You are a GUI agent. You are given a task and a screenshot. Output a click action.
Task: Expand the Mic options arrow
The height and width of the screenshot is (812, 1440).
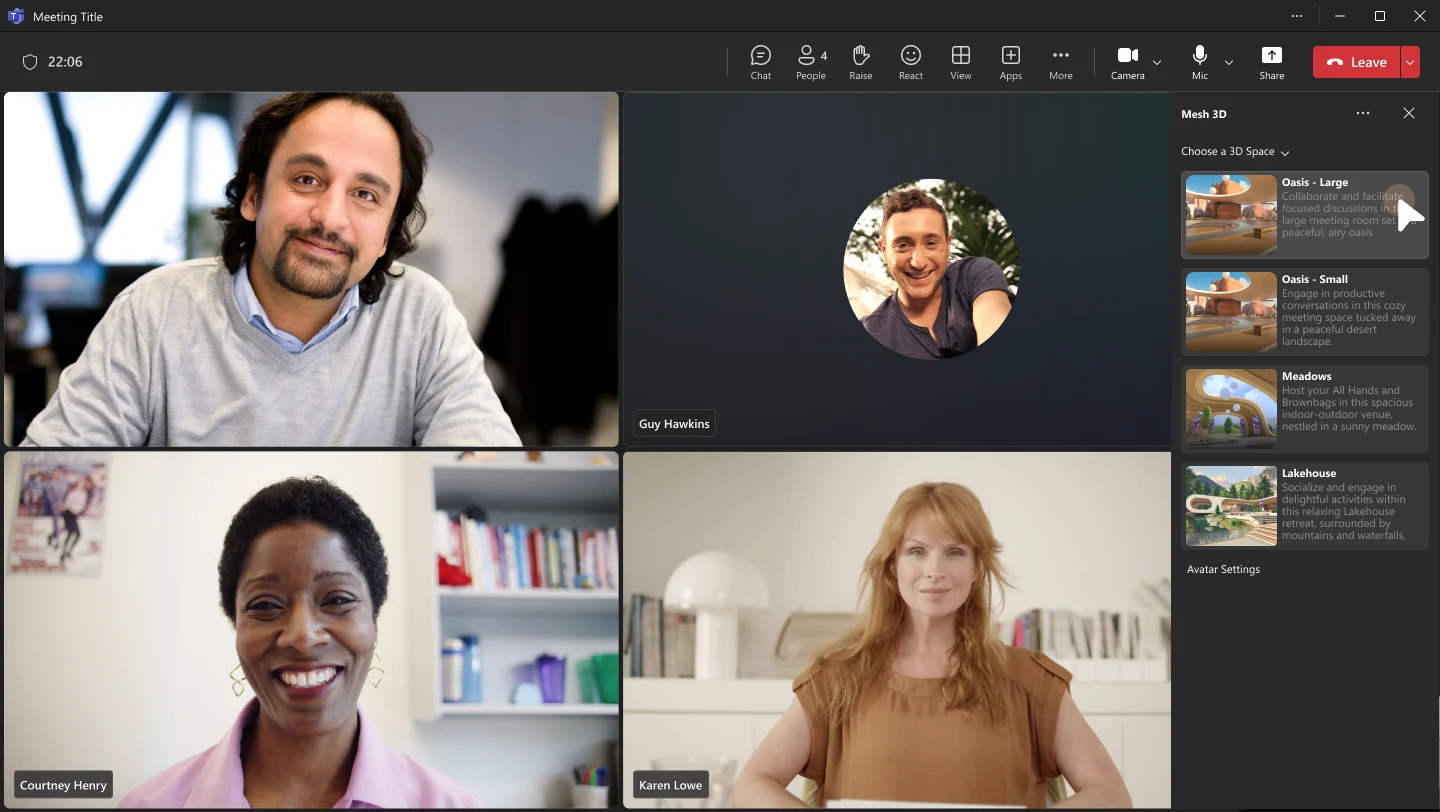[1229, 62]
